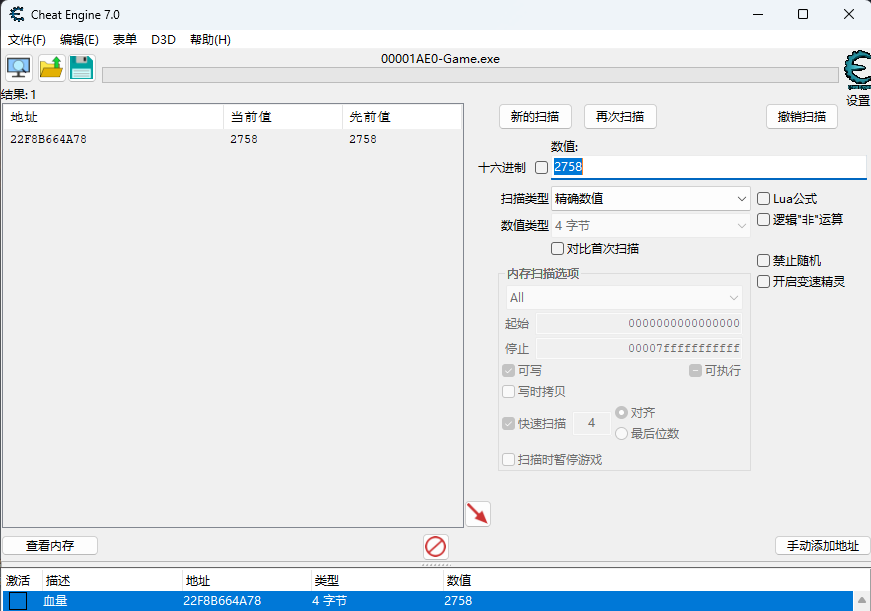Click the address table scrollbar up arrow
871x611 pixels.
(x=862, y=600)
